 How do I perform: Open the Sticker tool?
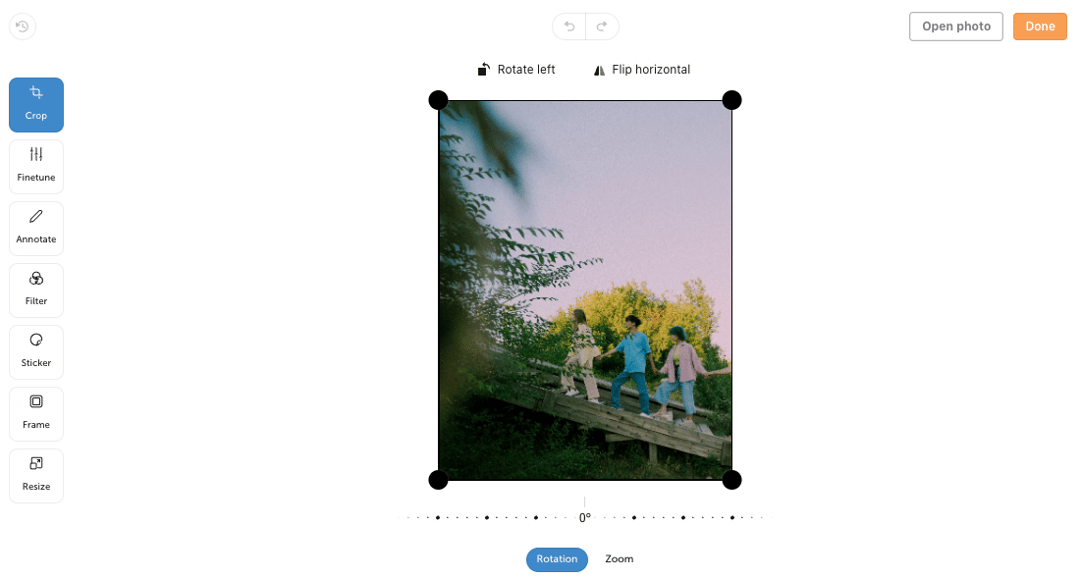tap(36, 352)
